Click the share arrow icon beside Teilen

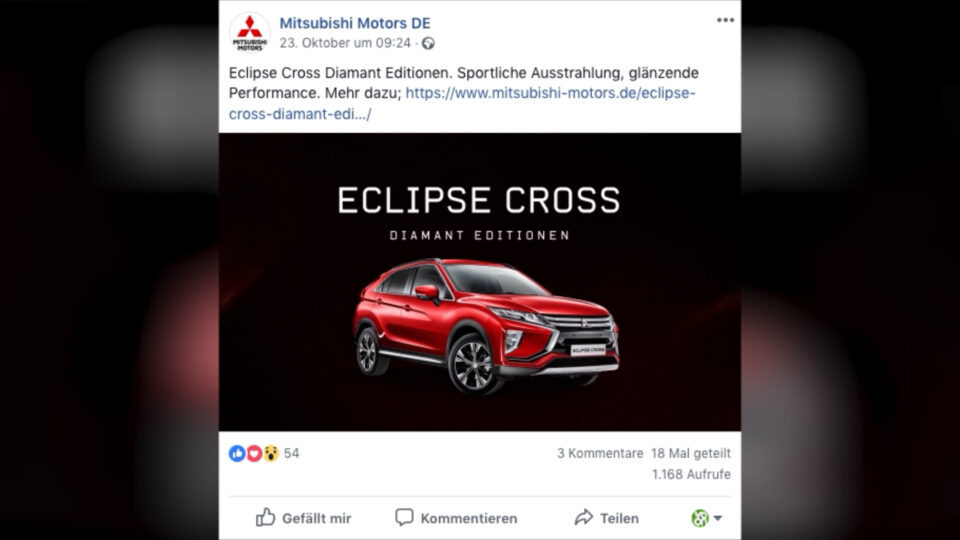click(583, 517)
